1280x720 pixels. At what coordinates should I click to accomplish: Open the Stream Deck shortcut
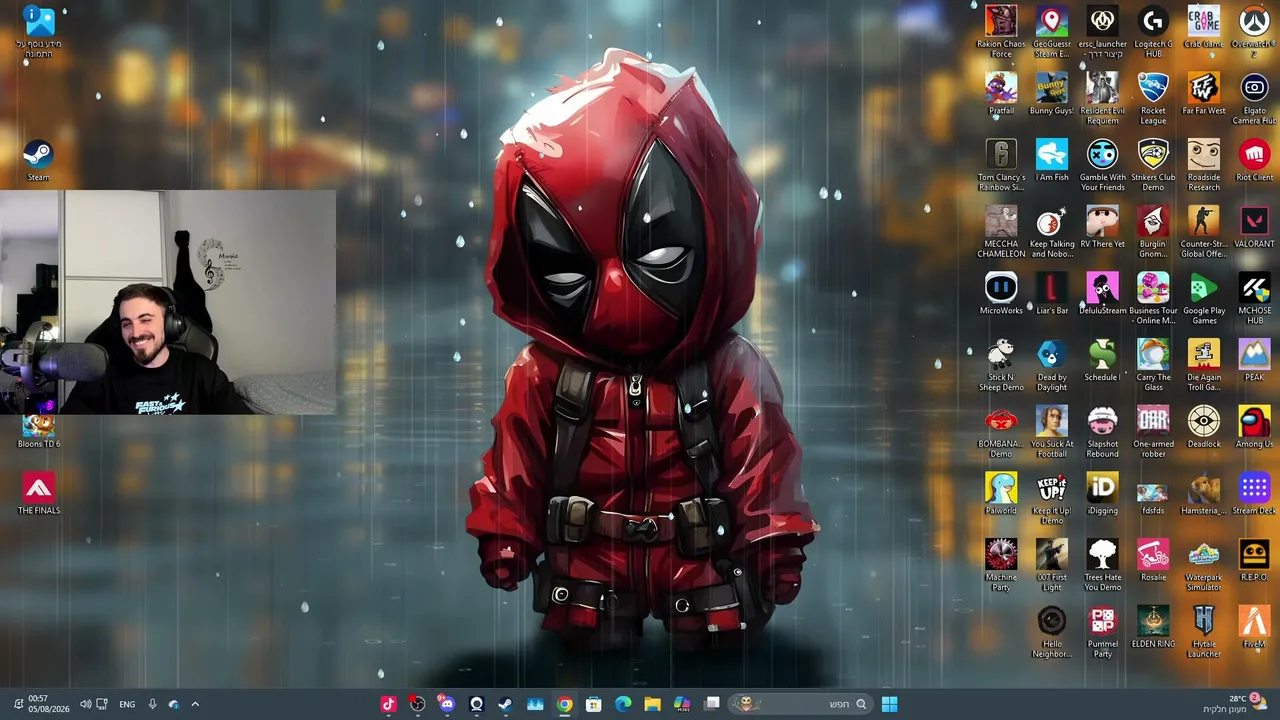click(1254, 493)
